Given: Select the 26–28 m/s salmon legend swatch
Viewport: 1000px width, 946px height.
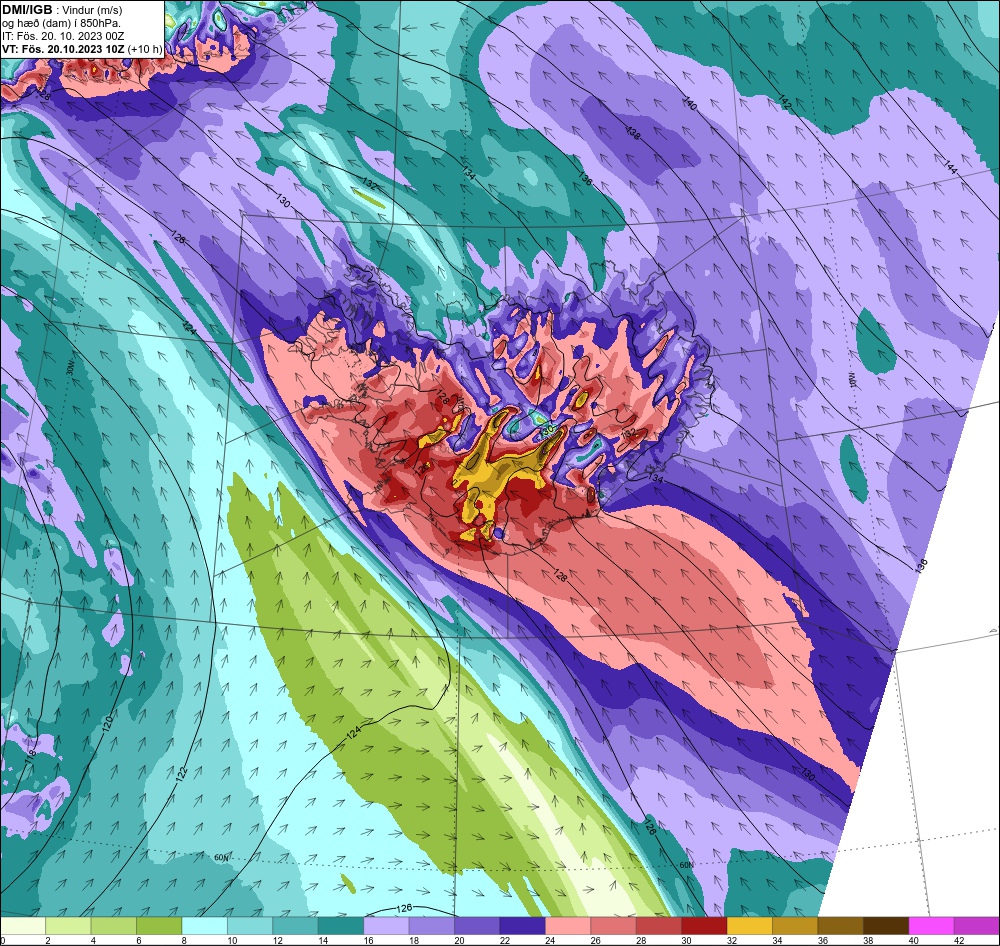Looking at the screenshot, I should click(614, 926).
